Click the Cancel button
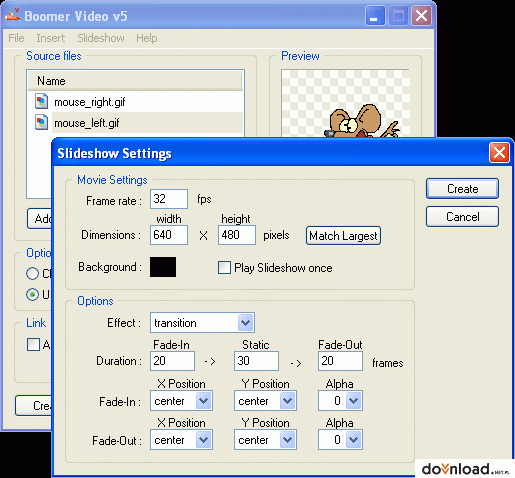The width and height of the screenshot is (515, 478). pos(462,217)
